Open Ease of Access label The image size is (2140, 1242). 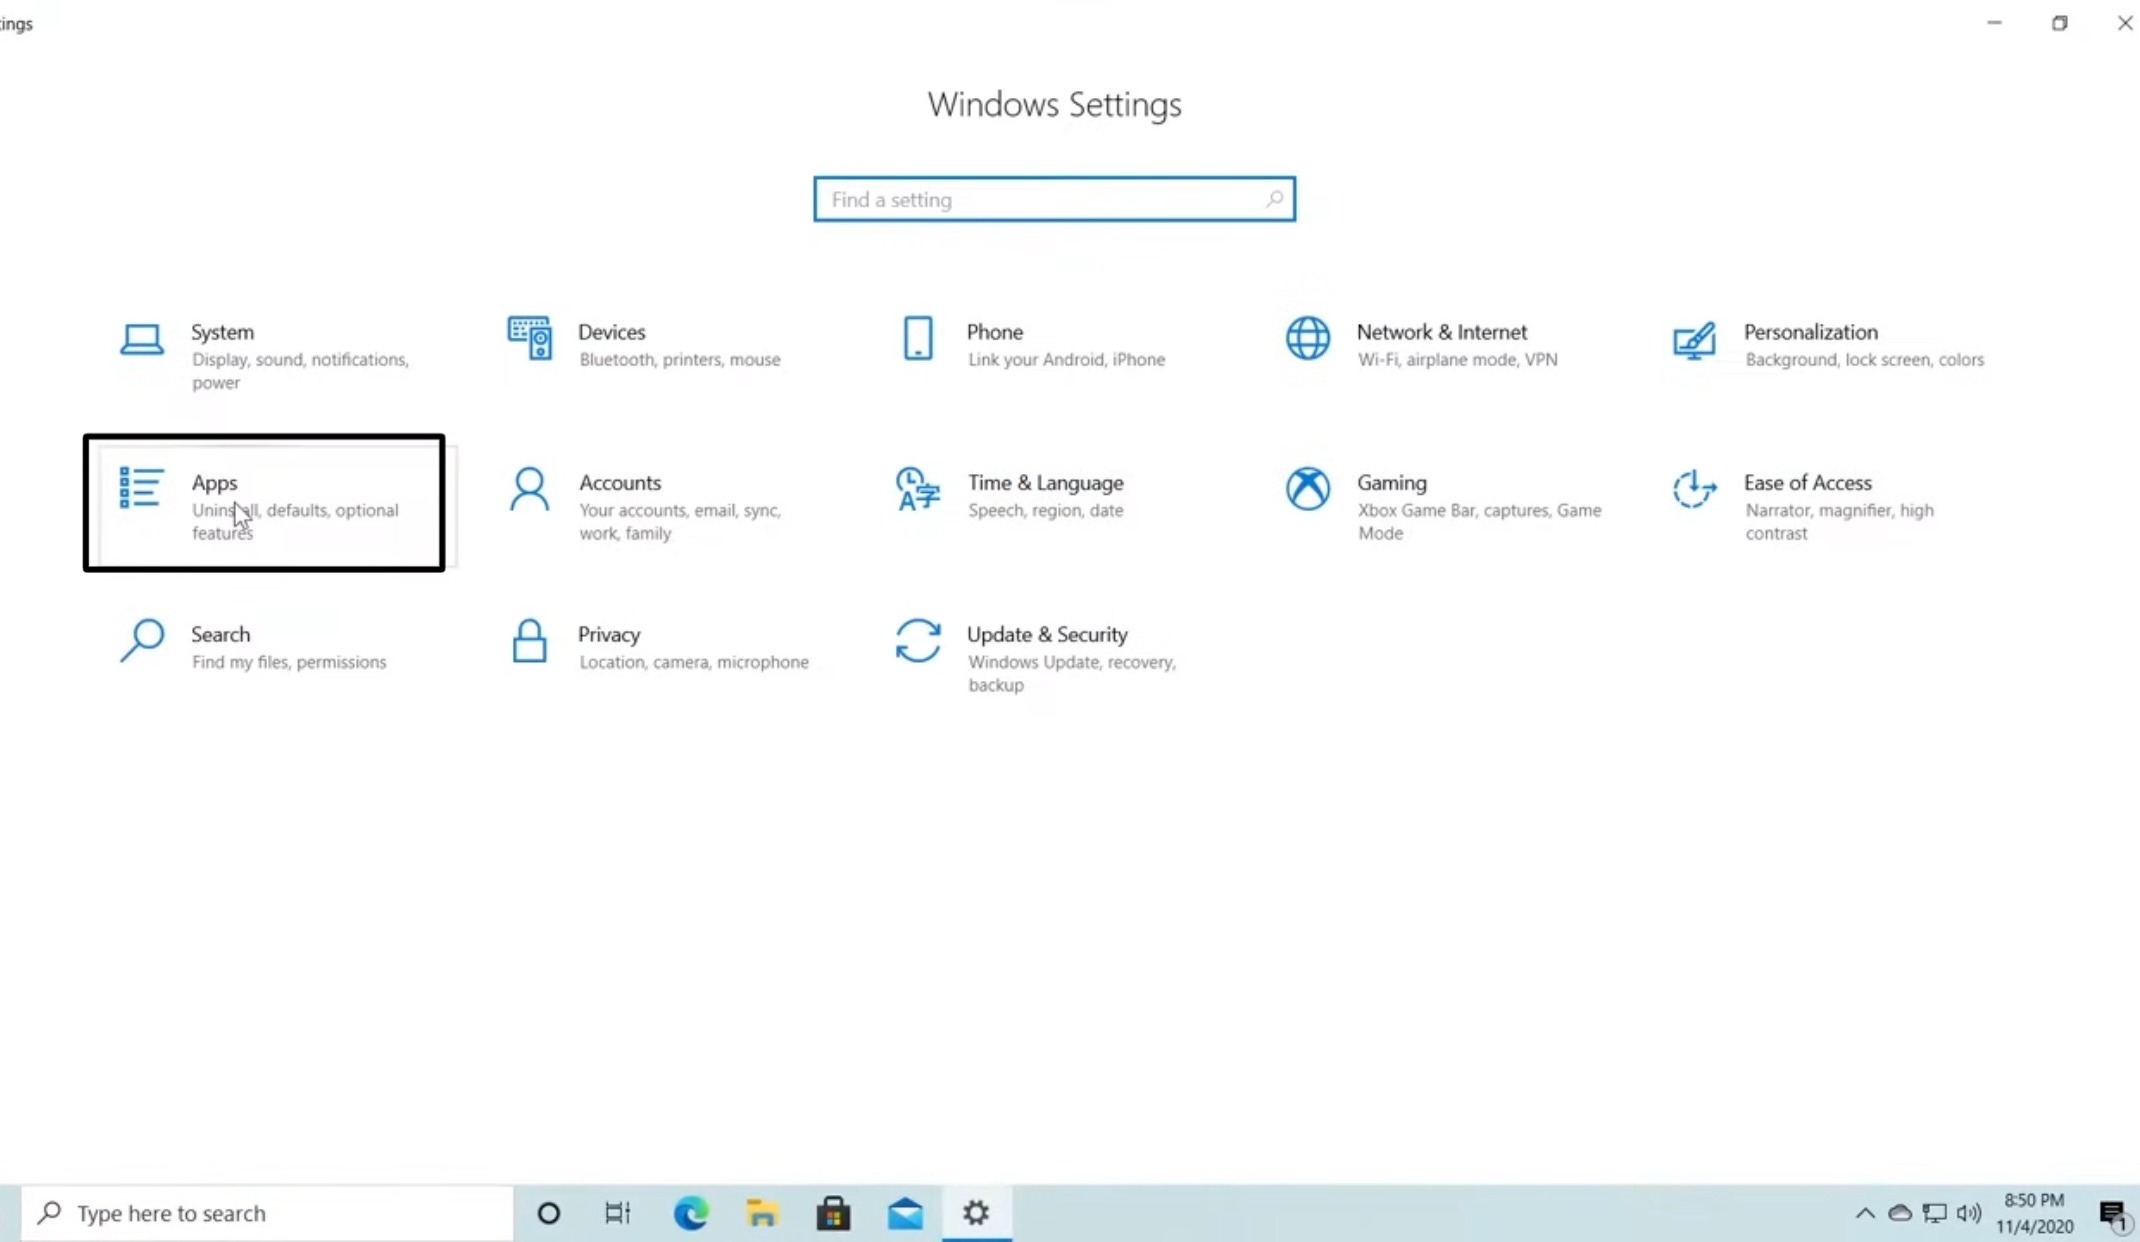point(1807,483)
